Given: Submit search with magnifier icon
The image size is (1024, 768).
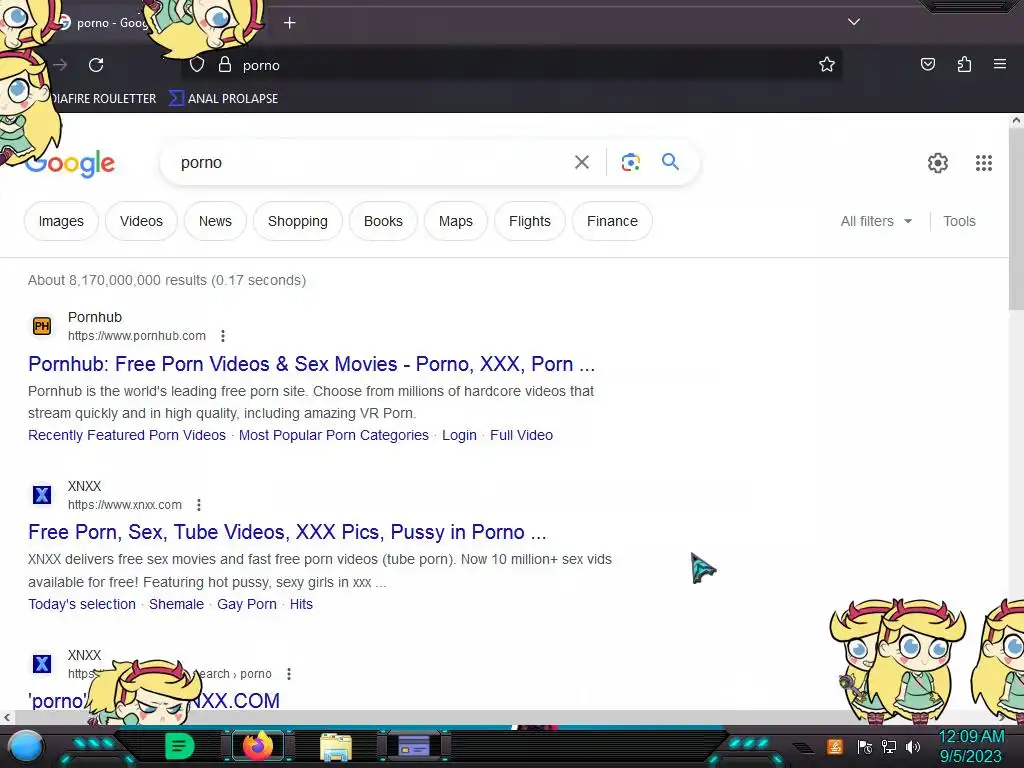Looking at the screenshot, I should [670, 162].
